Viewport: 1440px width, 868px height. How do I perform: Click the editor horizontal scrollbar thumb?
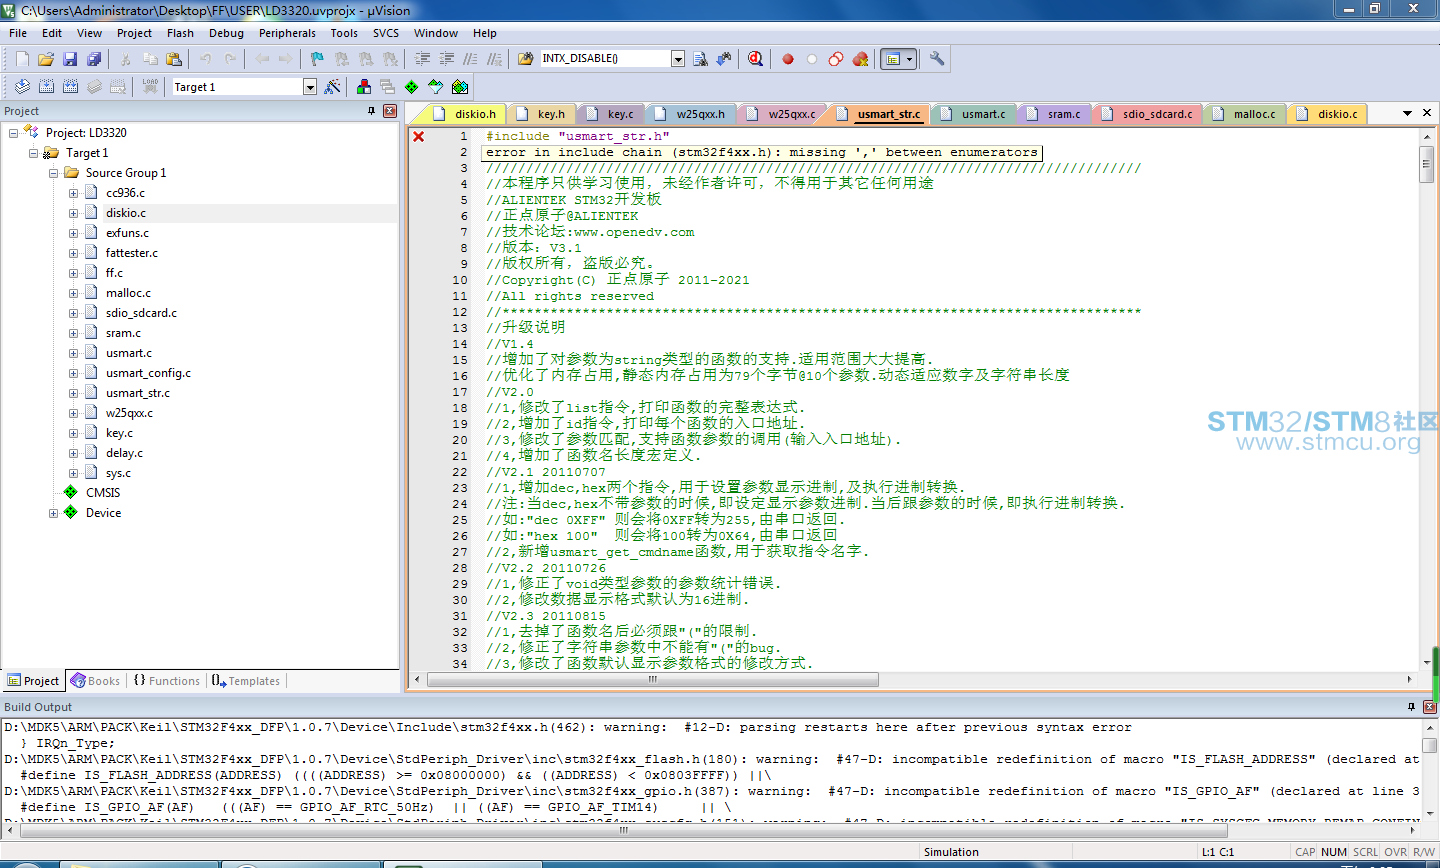tap(653, 680)
